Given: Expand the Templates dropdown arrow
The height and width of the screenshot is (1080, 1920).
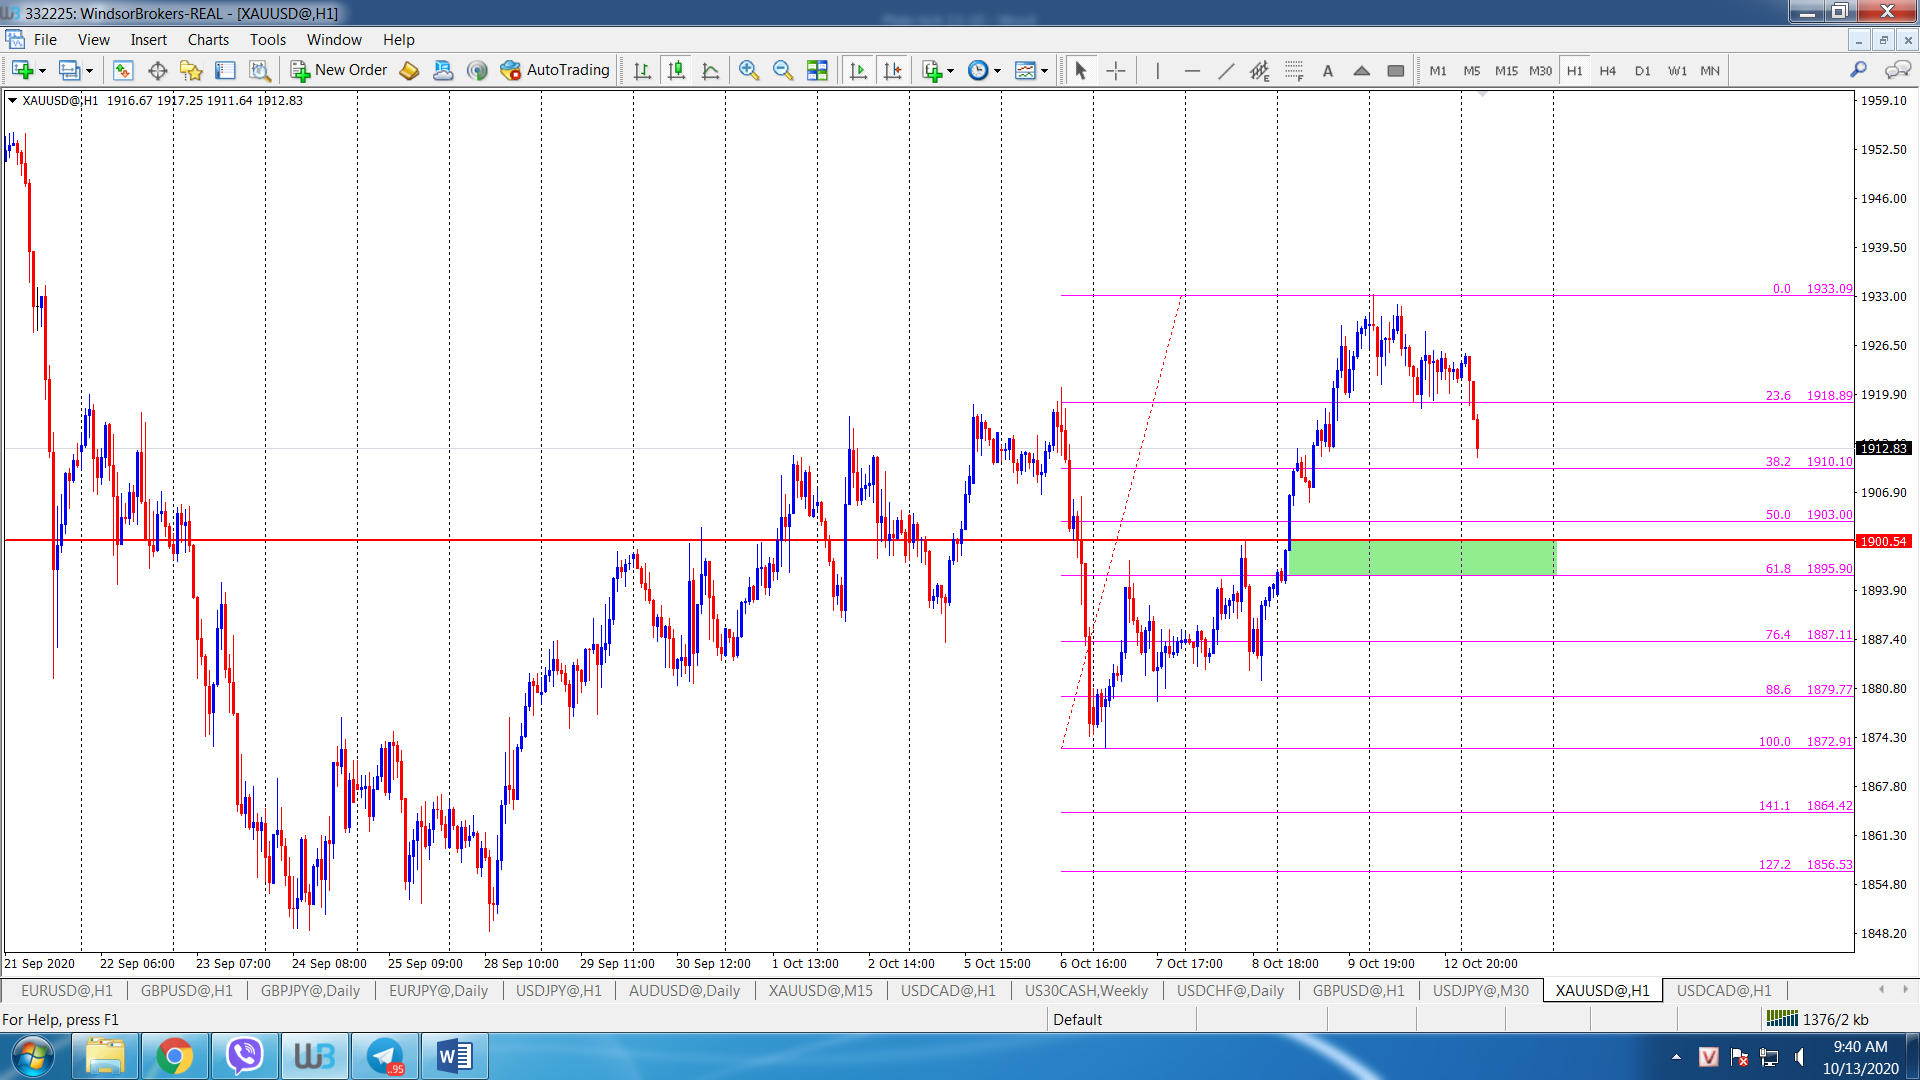Looking at the screenshot, I should click(x=1044, y=71).
